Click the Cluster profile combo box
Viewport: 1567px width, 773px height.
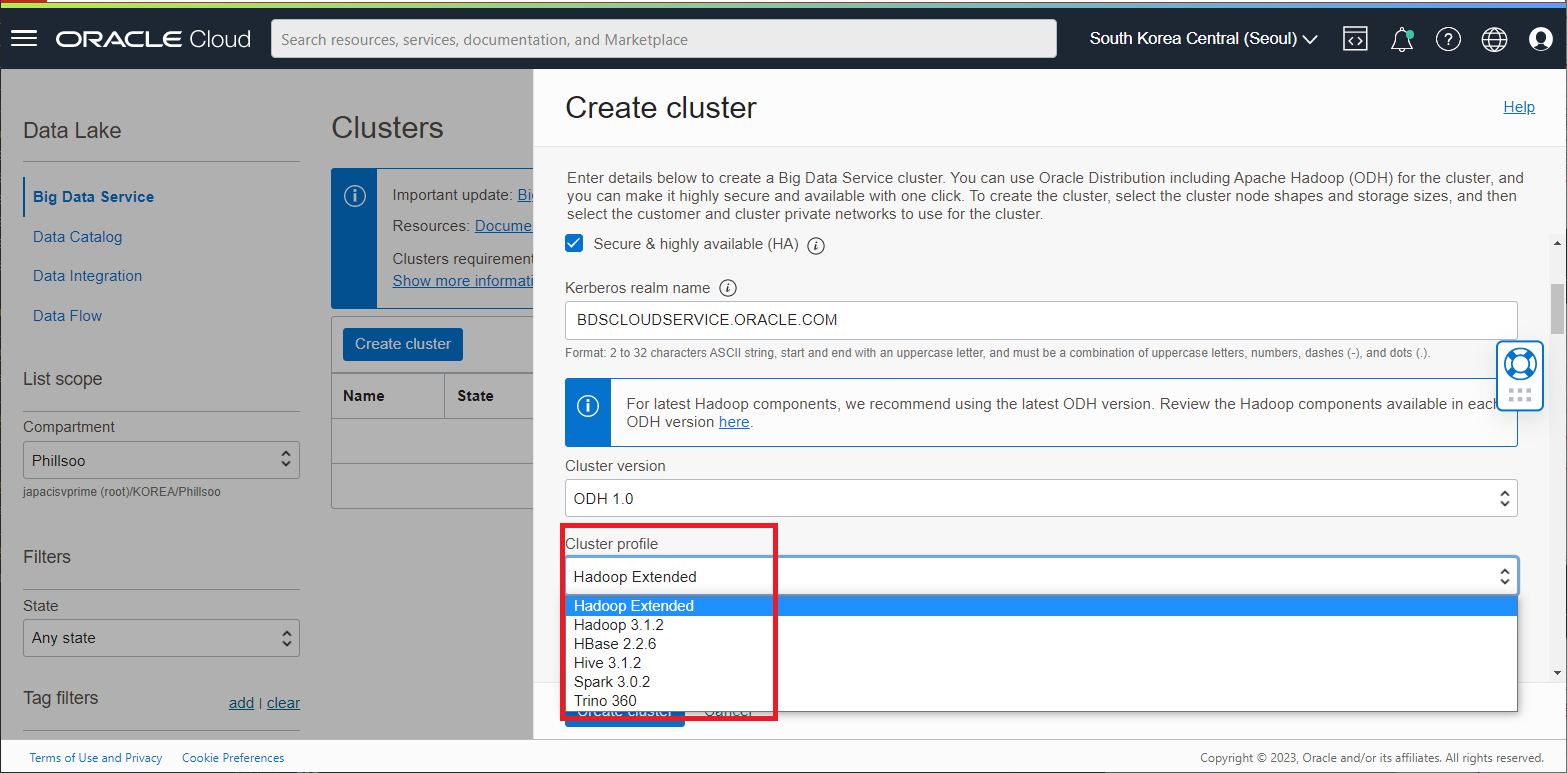[1041, 576]
